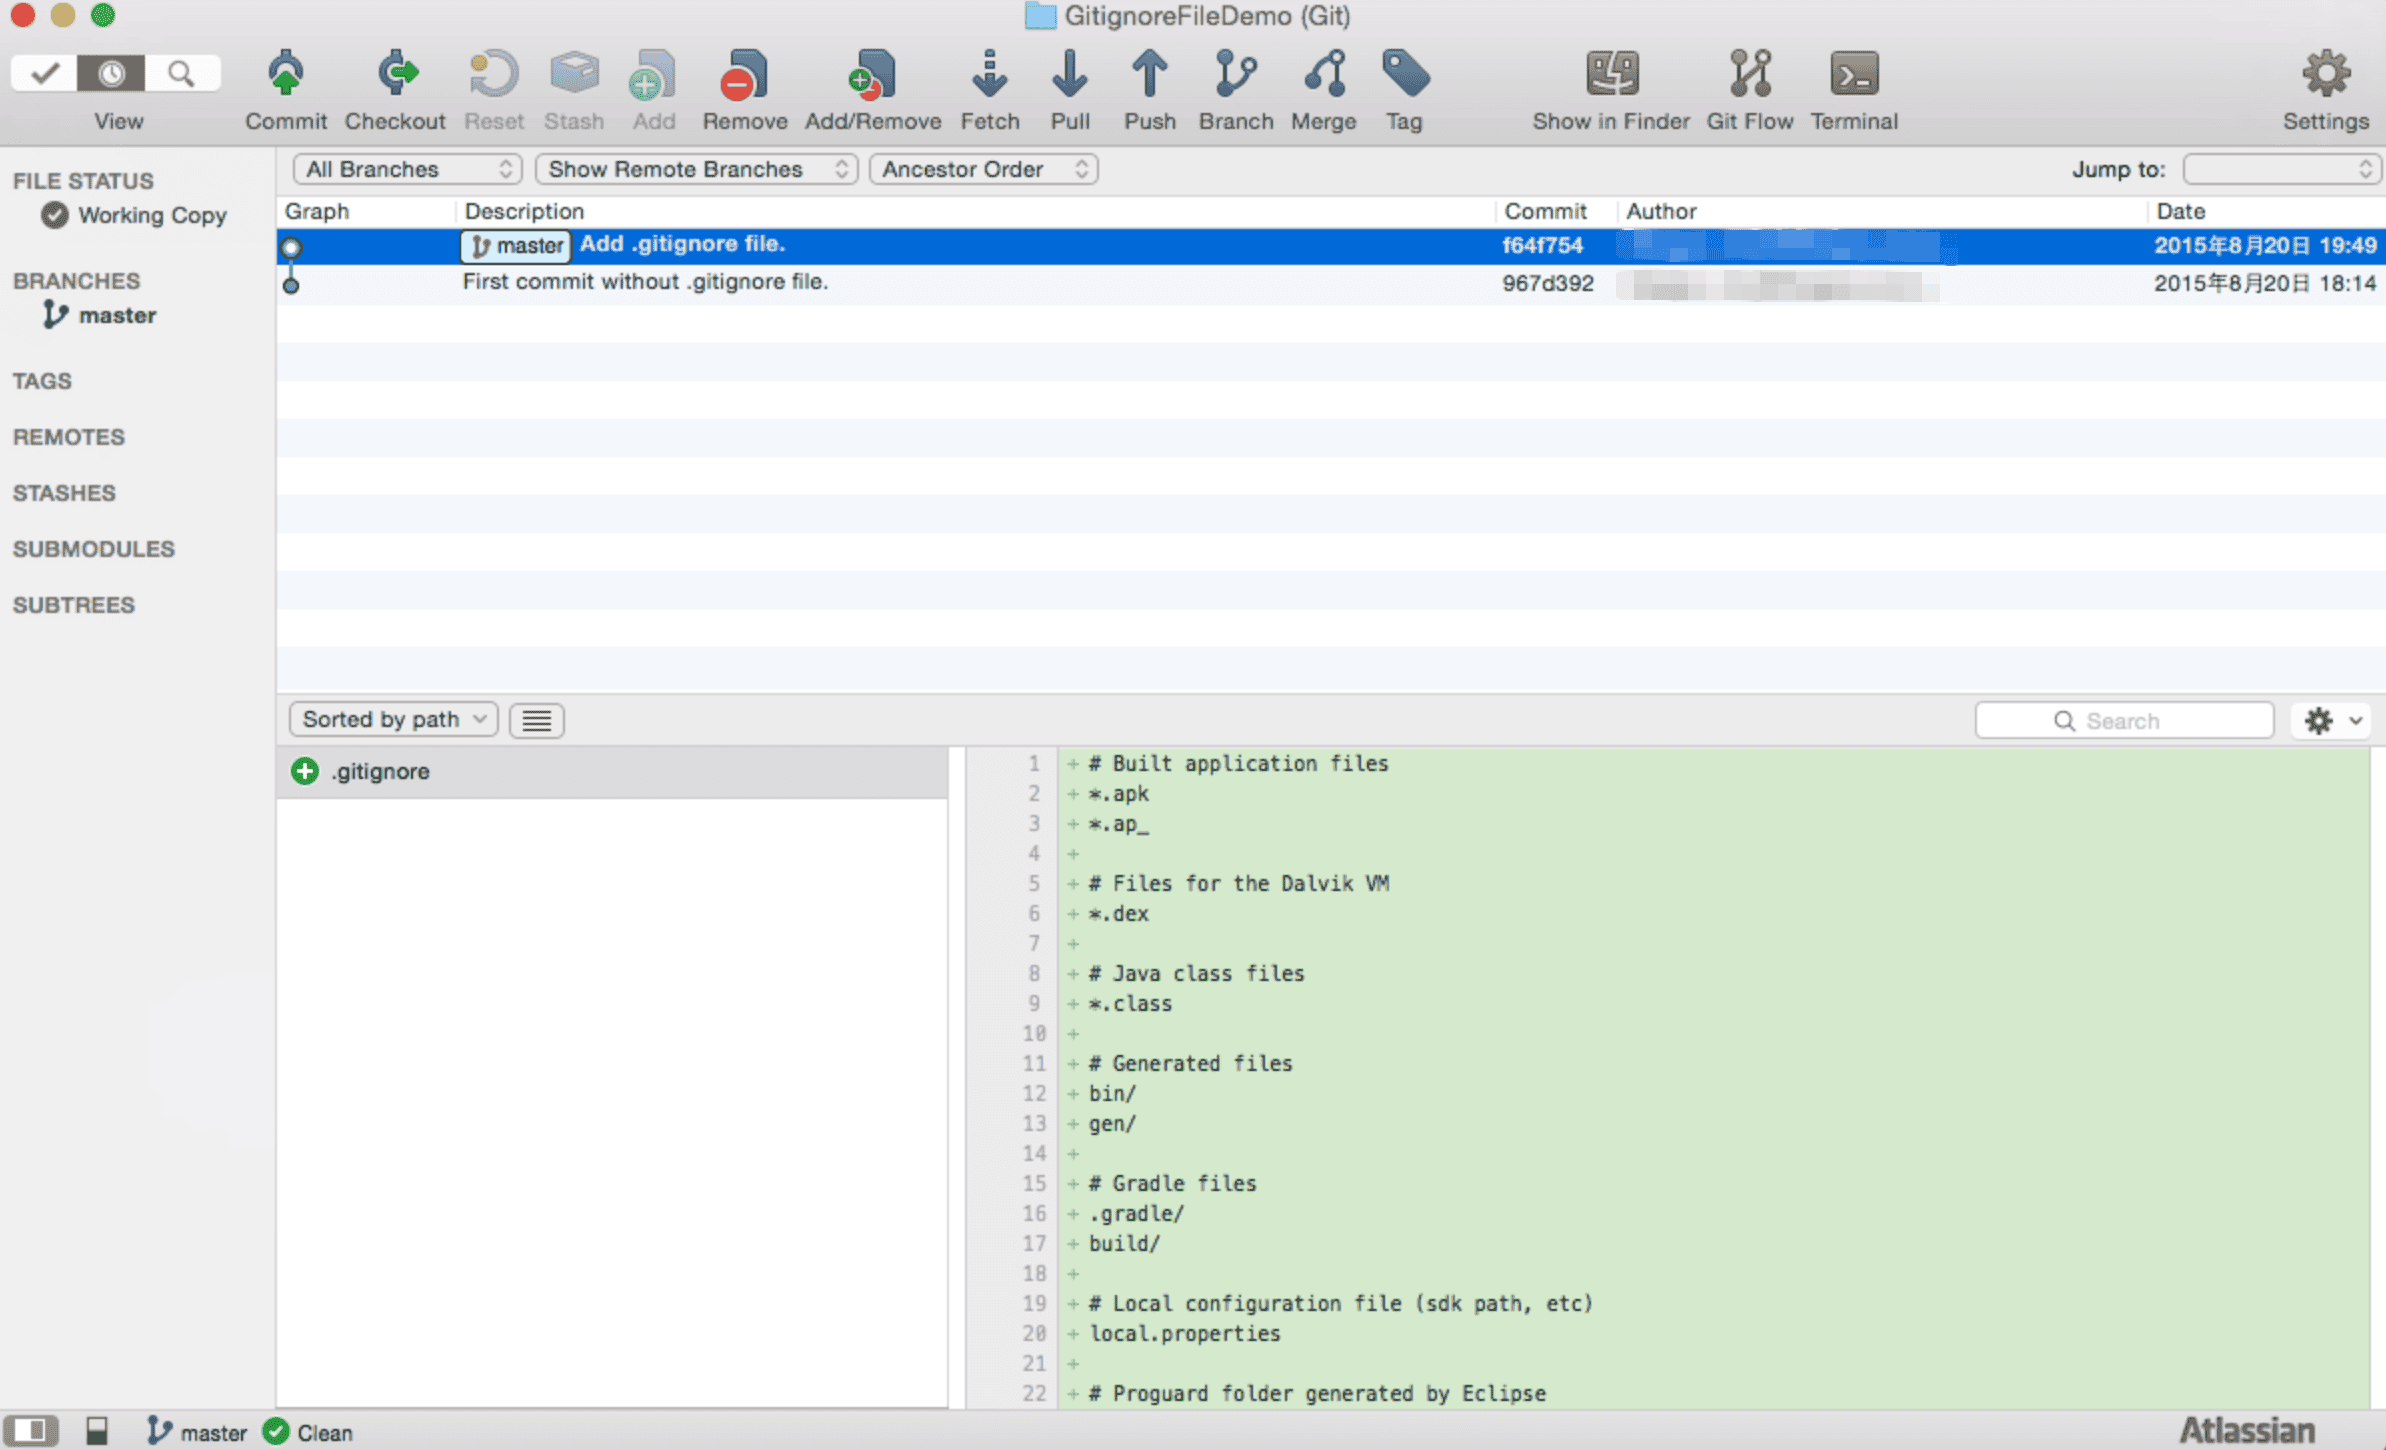2386x1450 pixels.
Task: Select the .gitignore file in list
Action: point(612,772)
